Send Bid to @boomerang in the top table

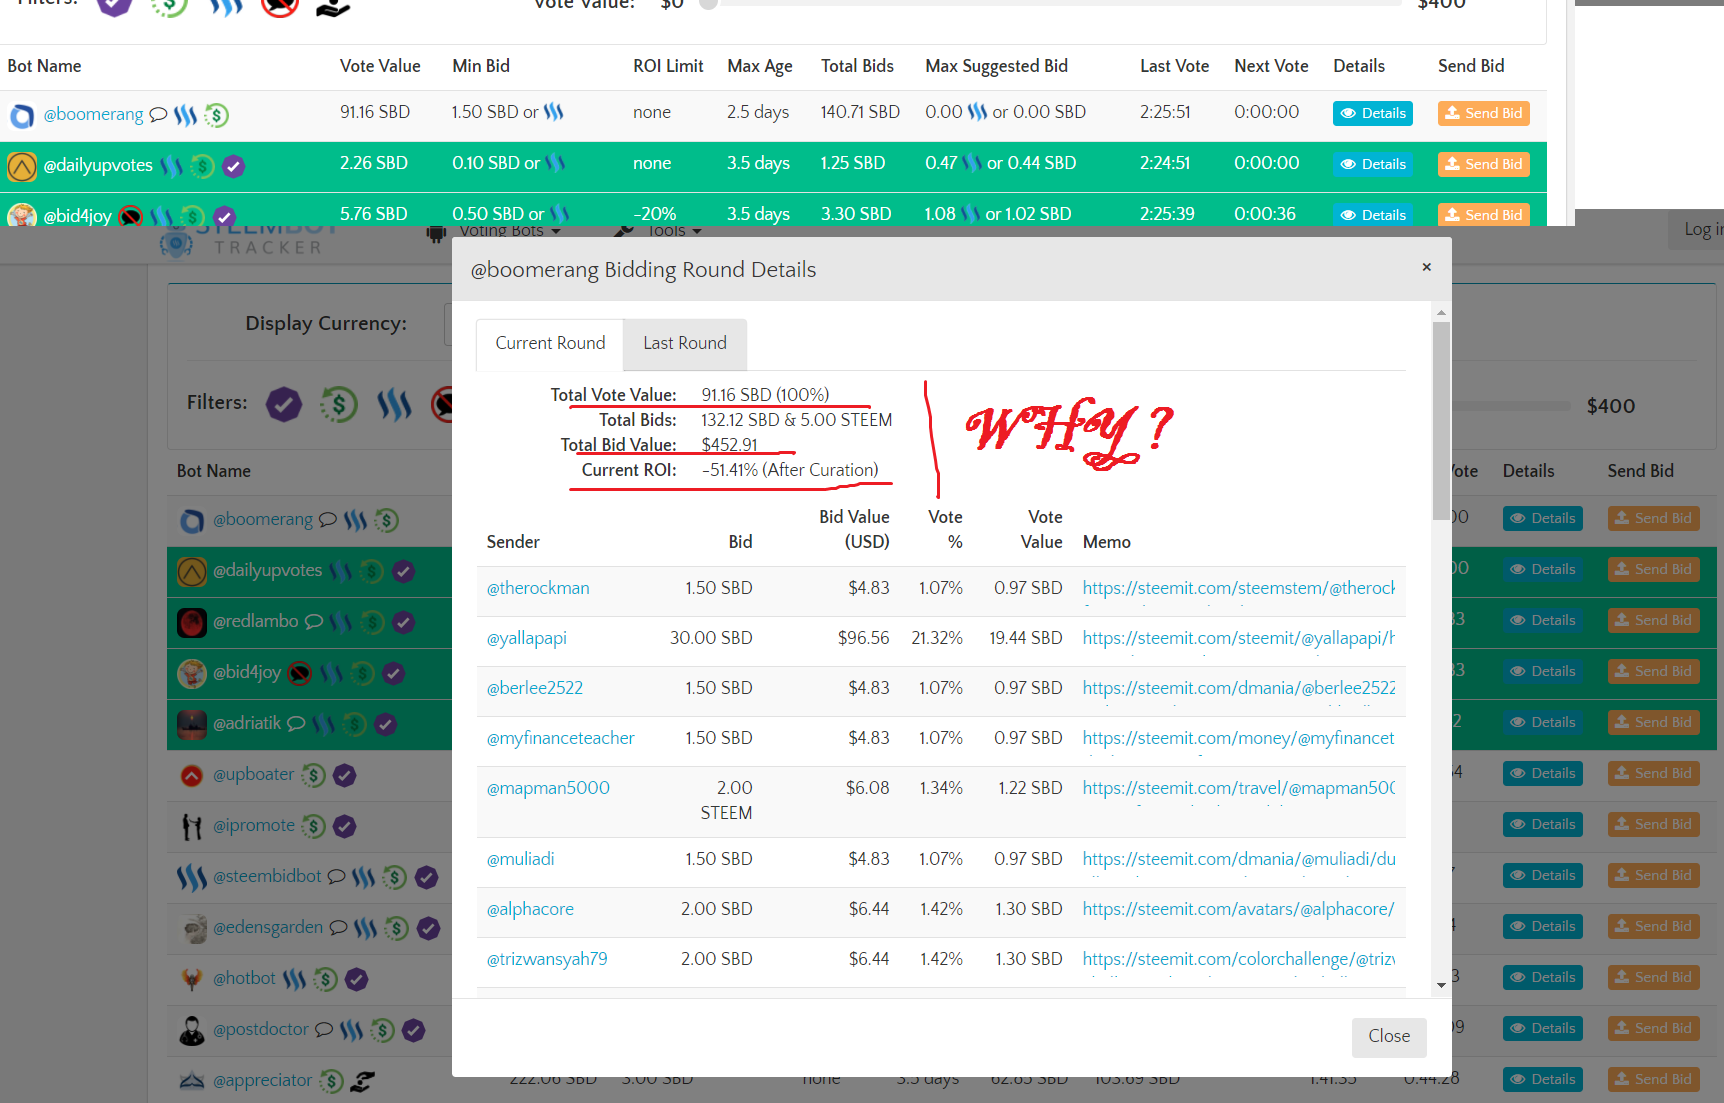point(1484,113)
